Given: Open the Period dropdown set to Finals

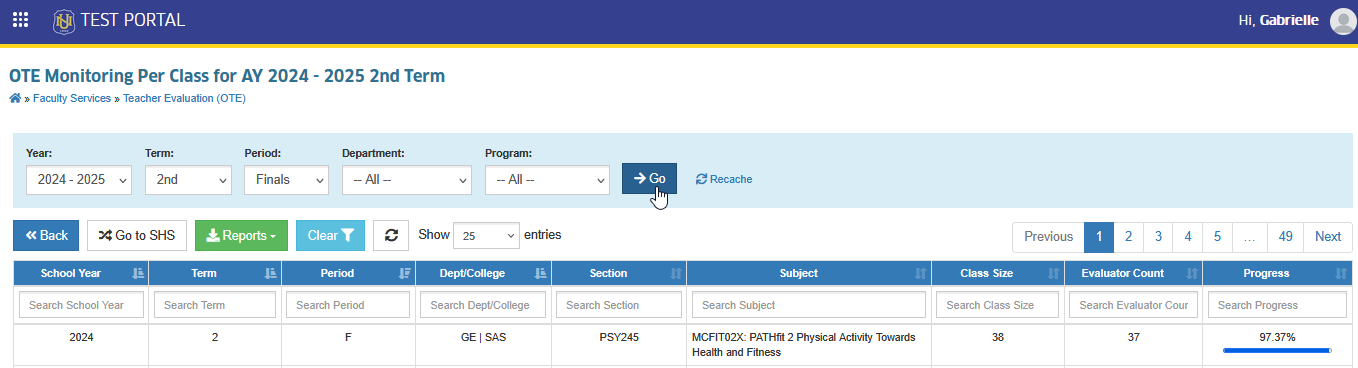Looking at the screenshot, I should 286,180.
